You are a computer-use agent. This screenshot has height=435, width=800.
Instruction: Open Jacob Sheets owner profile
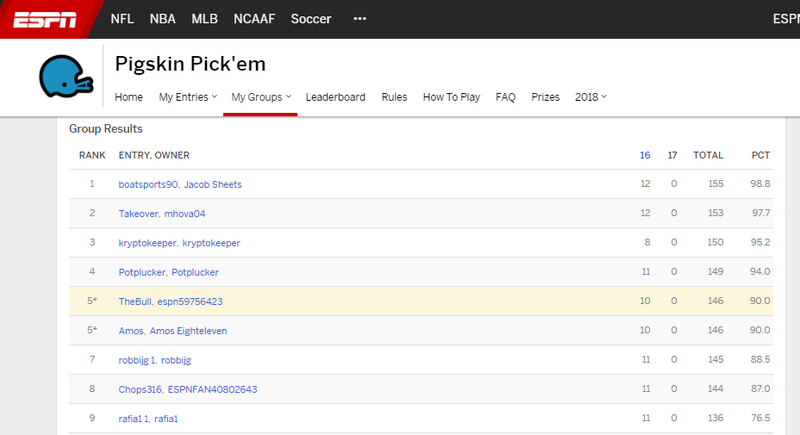(x=213, y=184)
